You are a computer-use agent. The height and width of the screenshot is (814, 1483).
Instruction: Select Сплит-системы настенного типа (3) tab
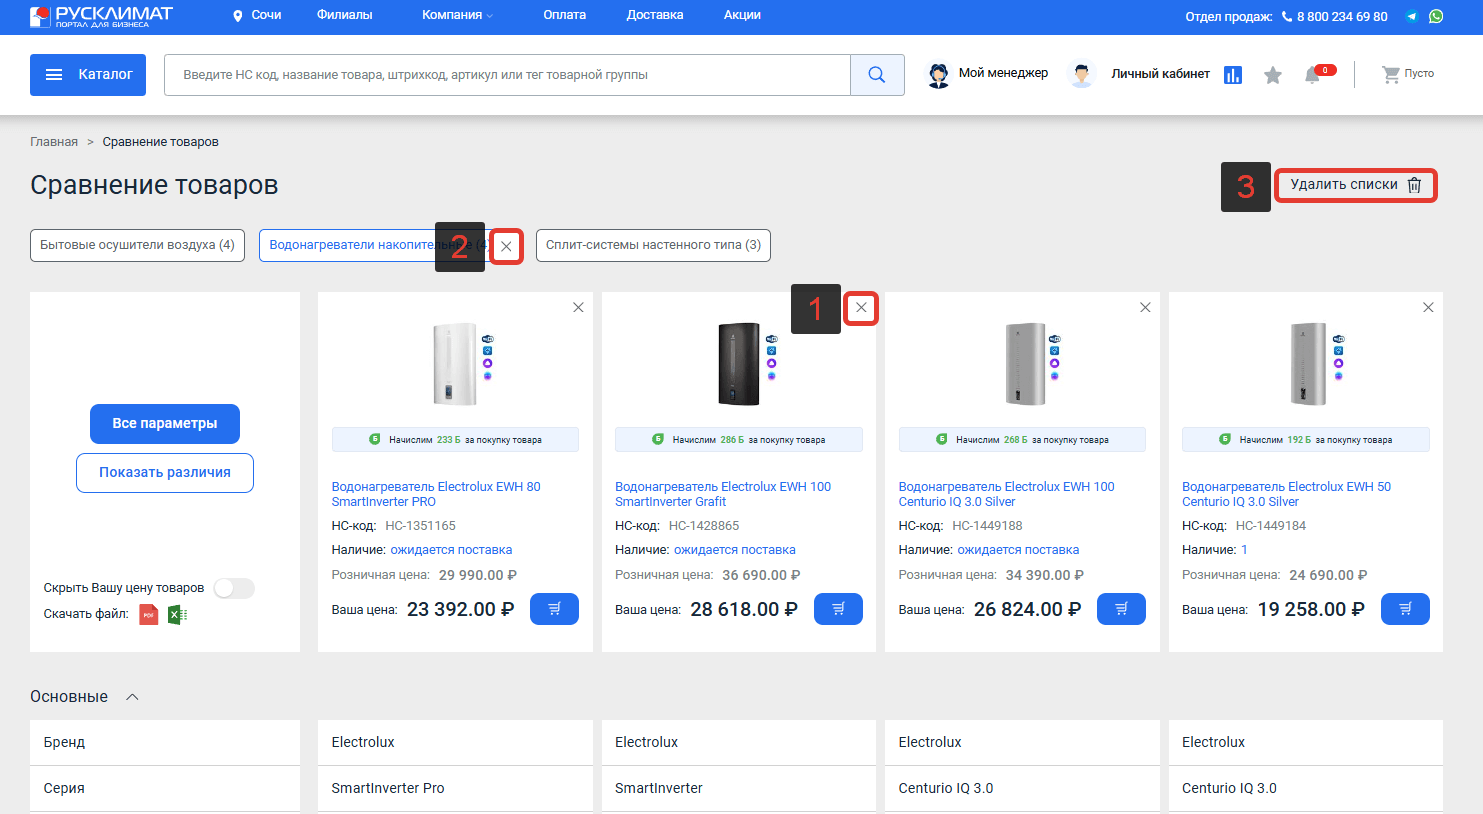click(653, 245)
